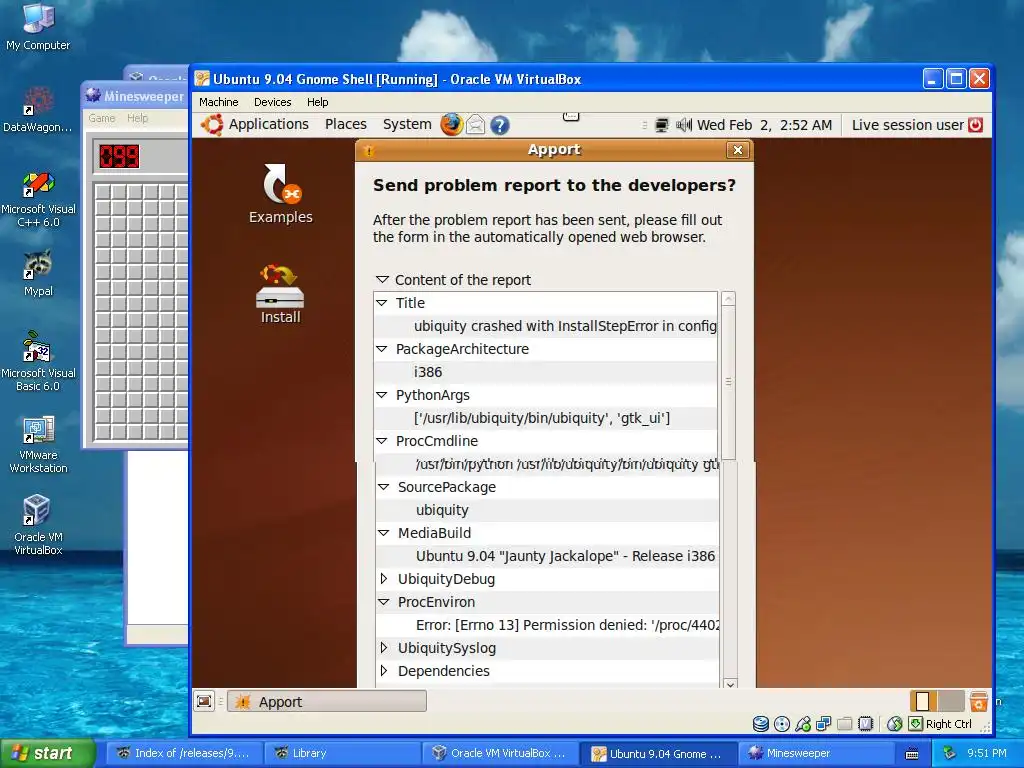
Task: Click the first Ubuntu workspace switcher cell
Action: (923, 701)
